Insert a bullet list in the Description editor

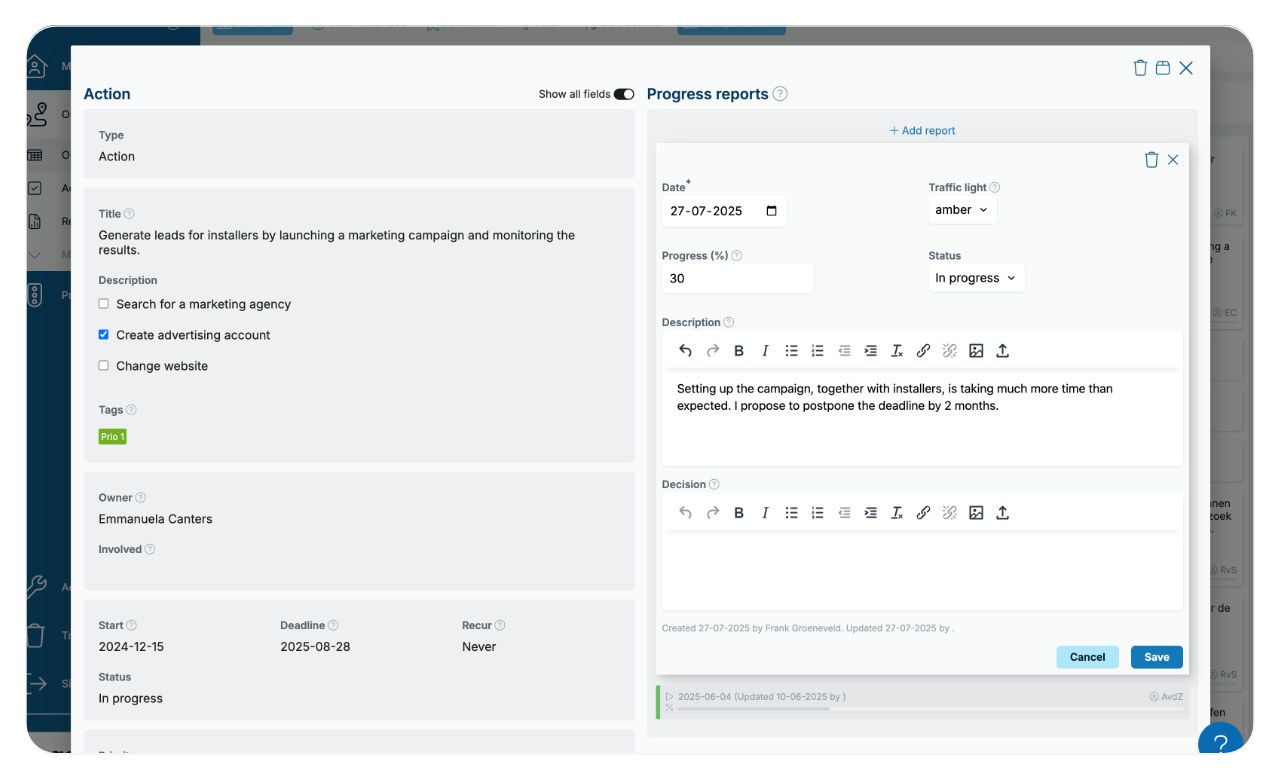pyautogui.click(x=791, y=350)
